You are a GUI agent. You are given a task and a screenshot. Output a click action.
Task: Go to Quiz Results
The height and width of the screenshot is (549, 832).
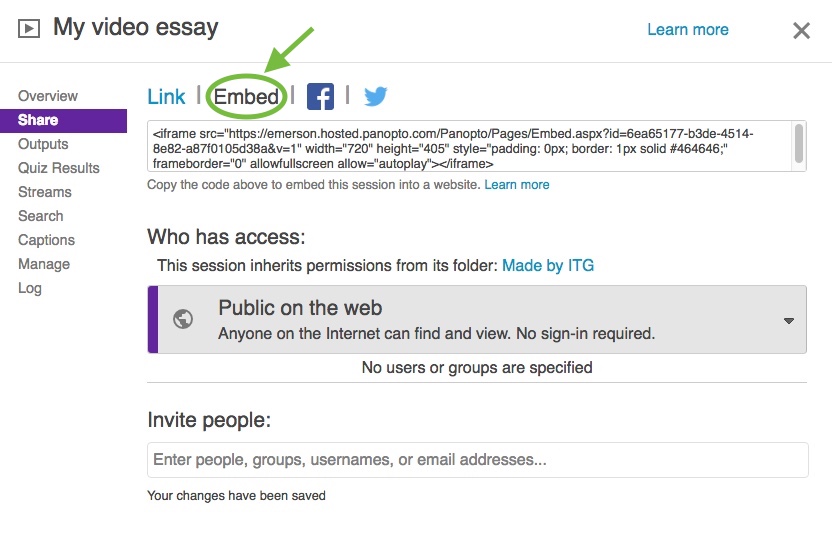click(59, 168)
